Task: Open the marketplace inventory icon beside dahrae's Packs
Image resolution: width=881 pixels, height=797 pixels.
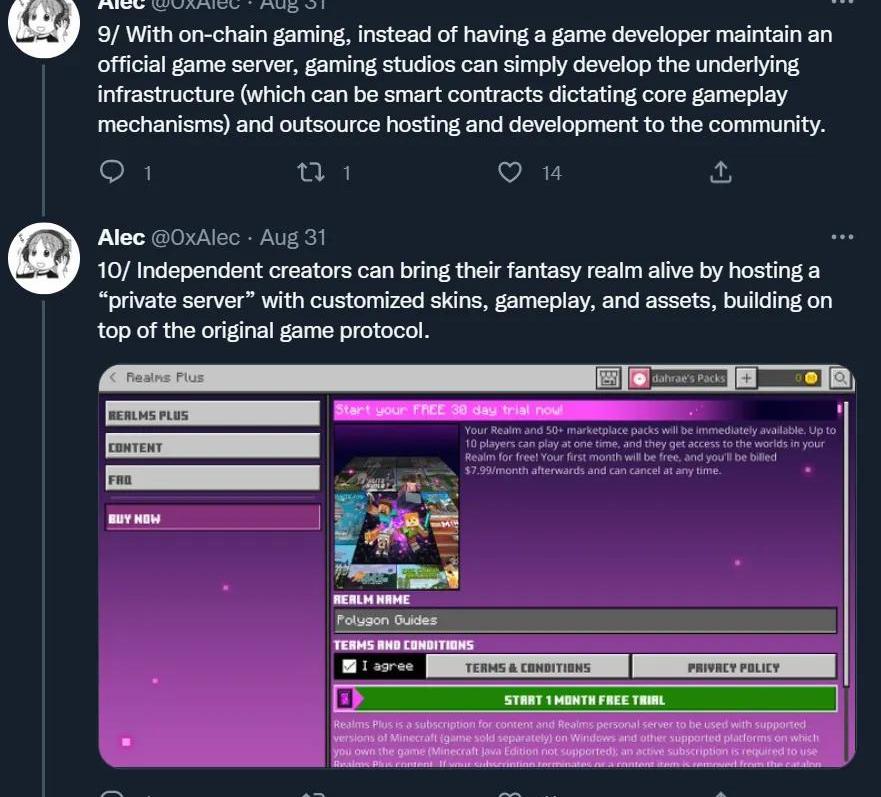Action: tap(607, 378)
